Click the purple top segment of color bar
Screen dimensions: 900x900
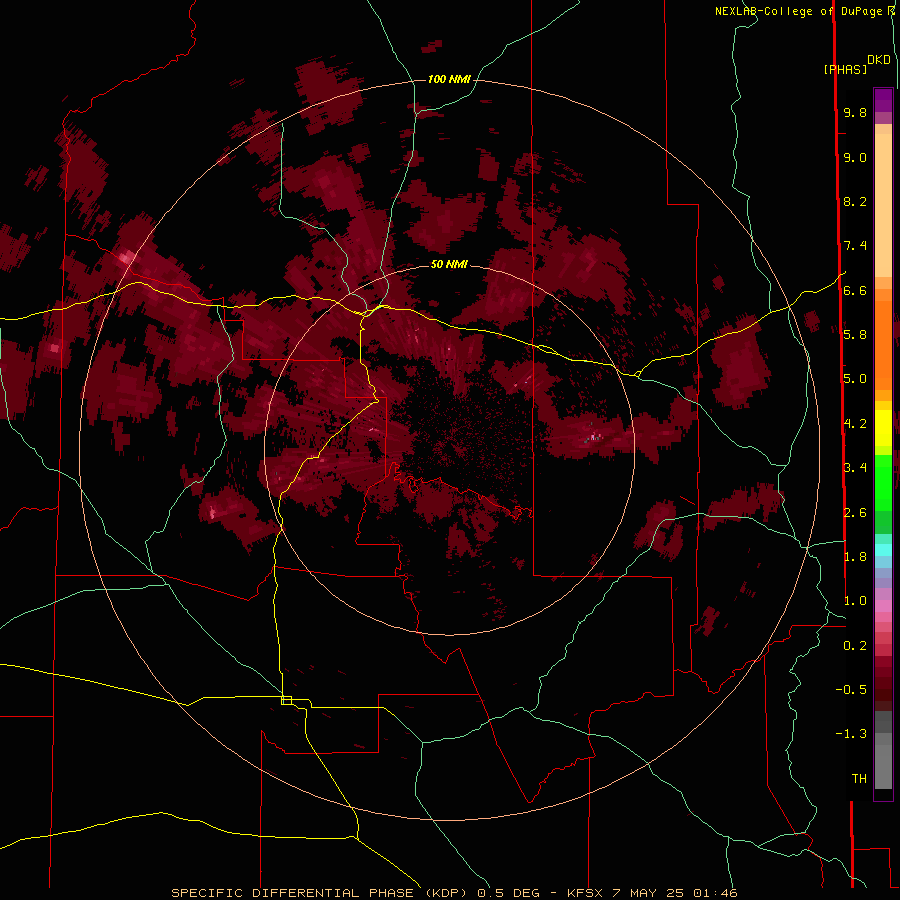[883, 100]
